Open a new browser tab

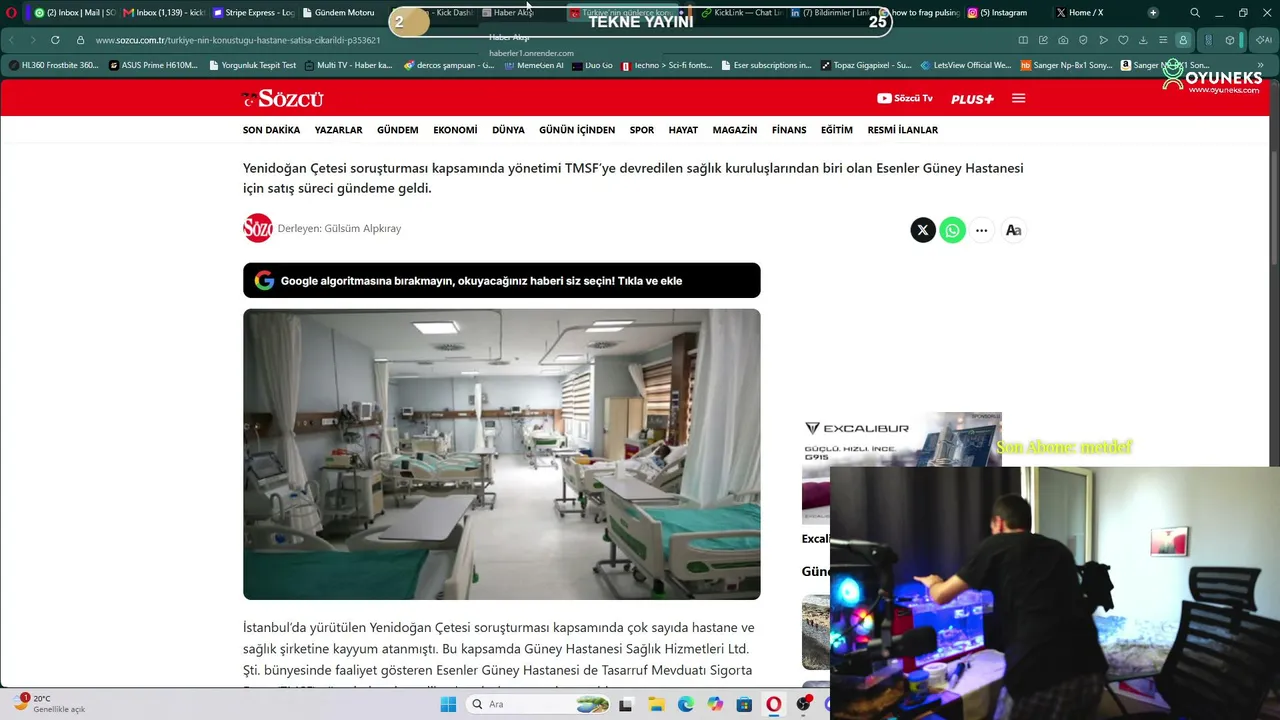[x=1153, y=13]
